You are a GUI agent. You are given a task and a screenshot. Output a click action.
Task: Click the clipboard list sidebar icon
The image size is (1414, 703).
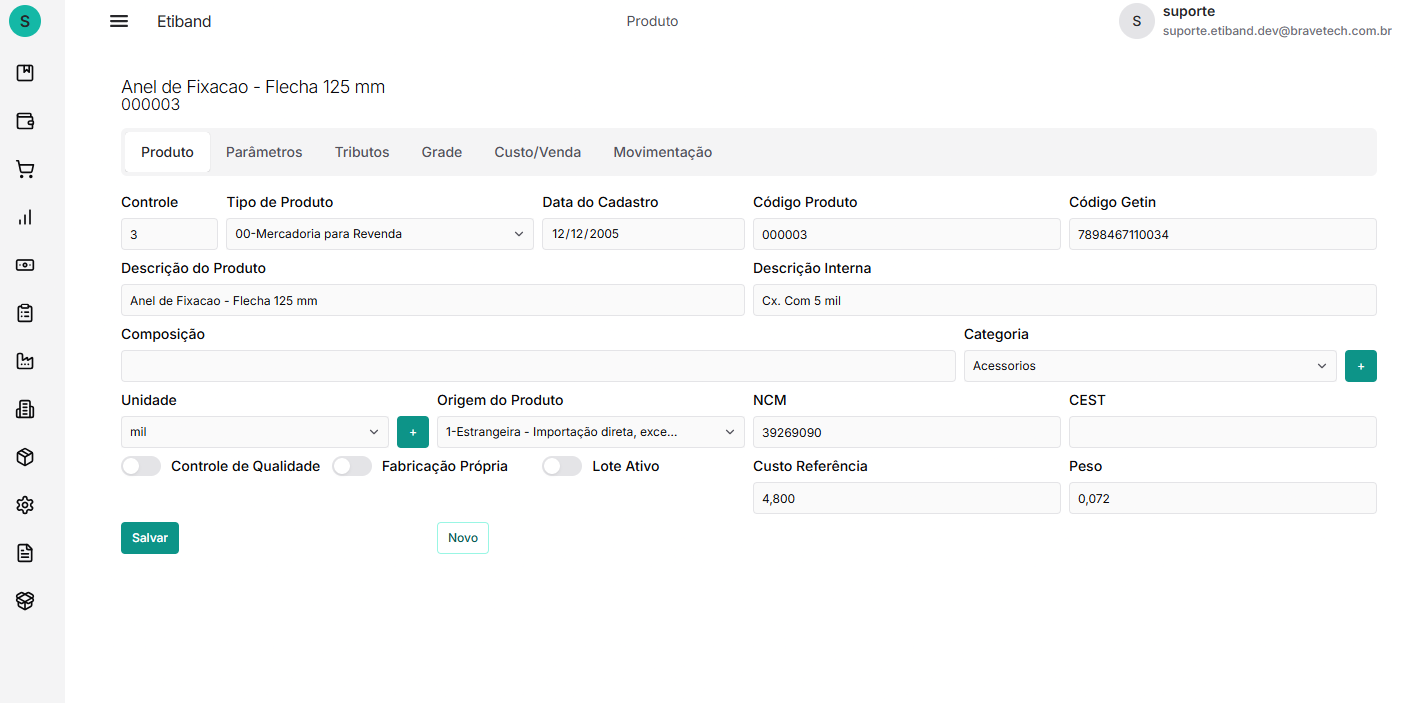click(x=25, y=313)
